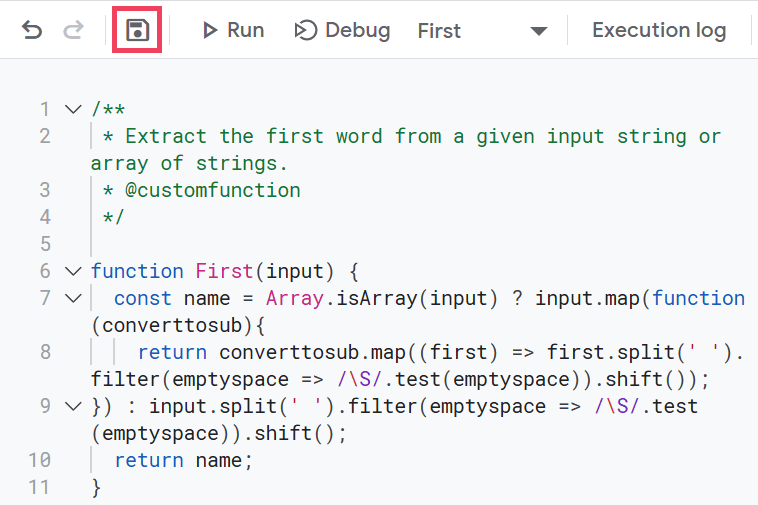The height and width of the screenshot is (505, 758).
Task: Click line number 5 in the gutter
Action: click(45, 244)
